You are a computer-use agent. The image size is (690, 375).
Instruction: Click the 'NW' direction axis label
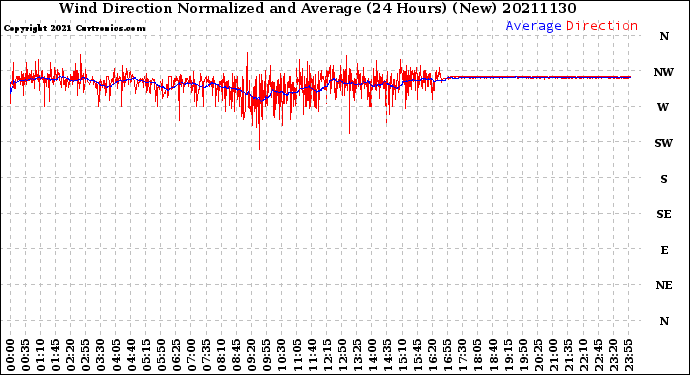click(664, 72)
